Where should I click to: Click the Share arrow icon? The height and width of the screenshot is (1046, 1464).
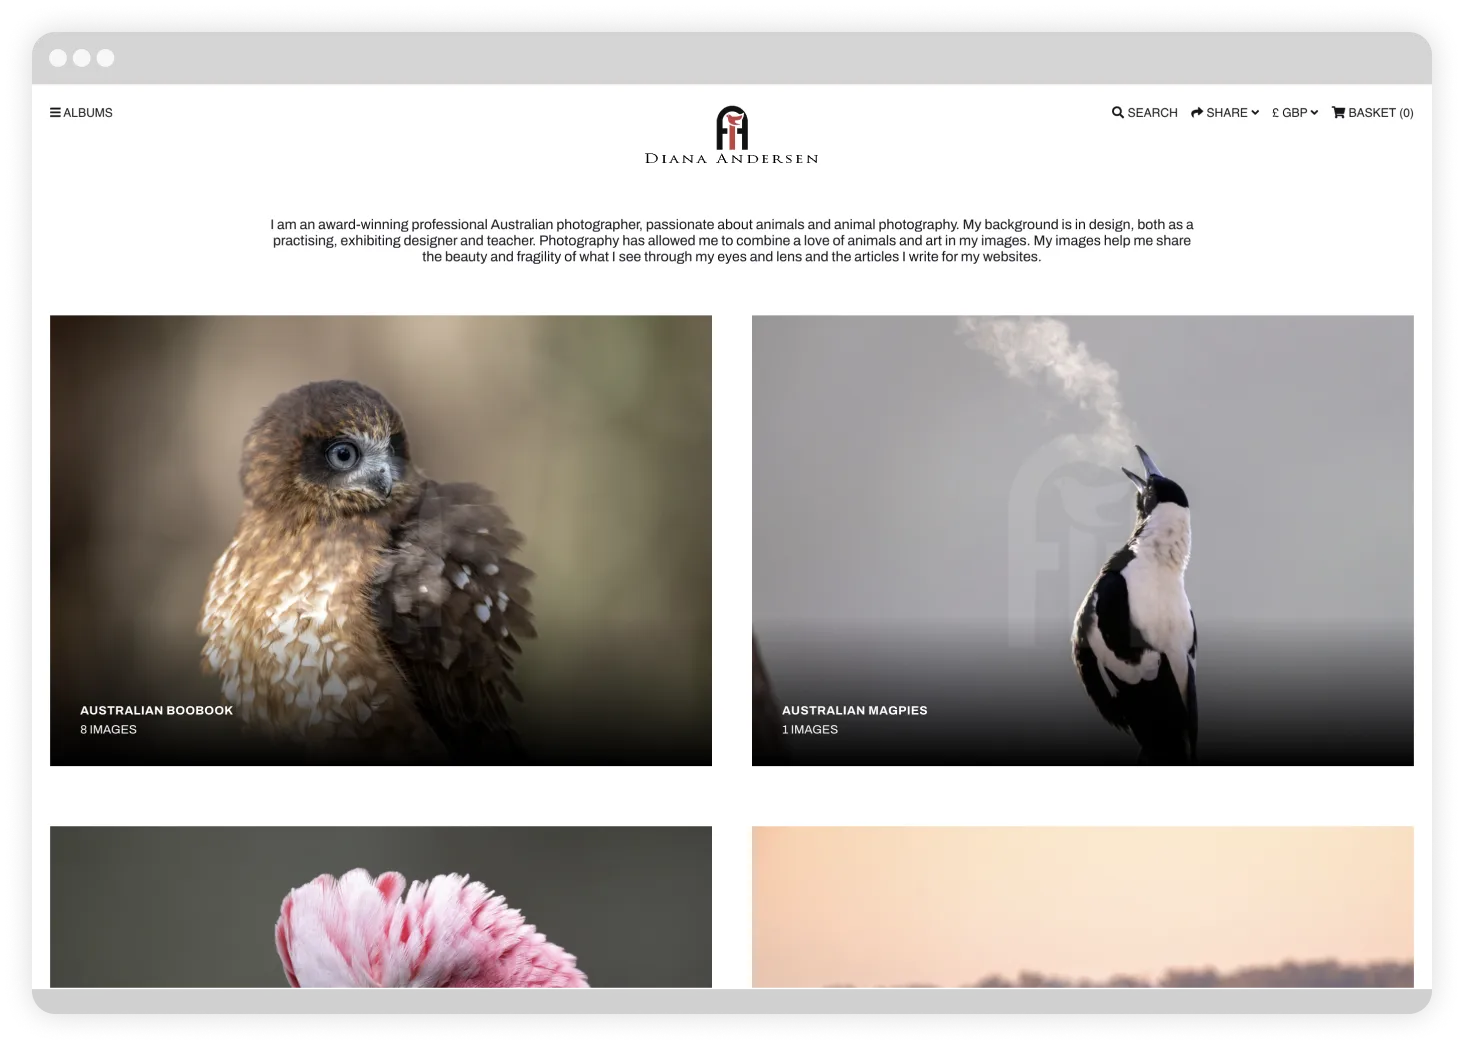(1197, 113)
